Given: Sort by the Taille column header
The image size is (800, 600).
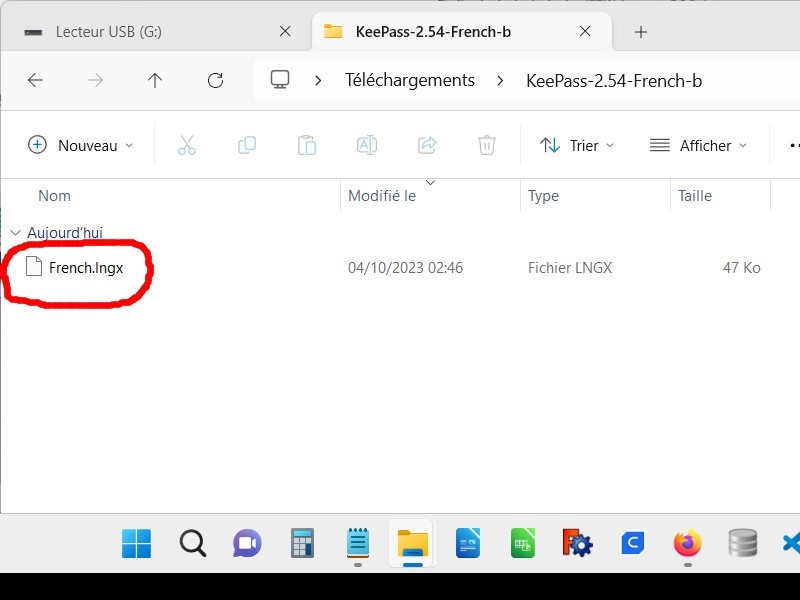Looking at the screenshot, I should [695, 196].
